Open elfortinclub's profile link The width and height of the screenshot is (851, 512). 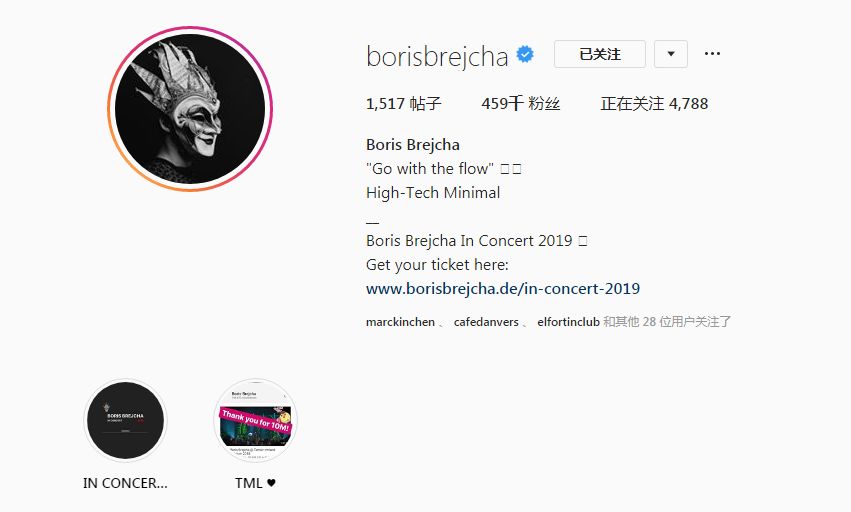click(x=568, y=322)
